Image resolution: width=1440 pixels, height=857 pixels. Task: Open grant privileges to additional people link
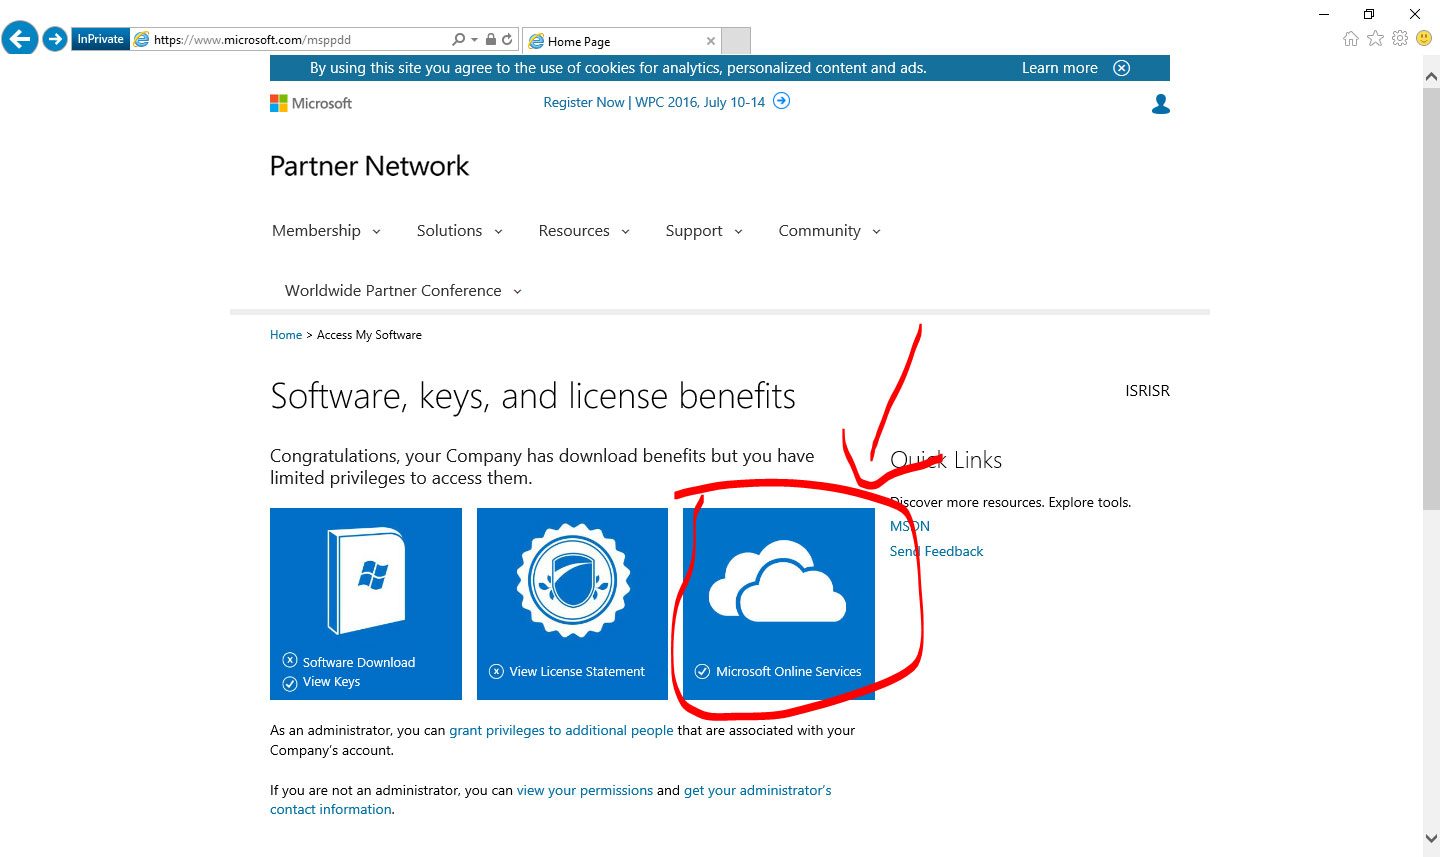(561, 731)
